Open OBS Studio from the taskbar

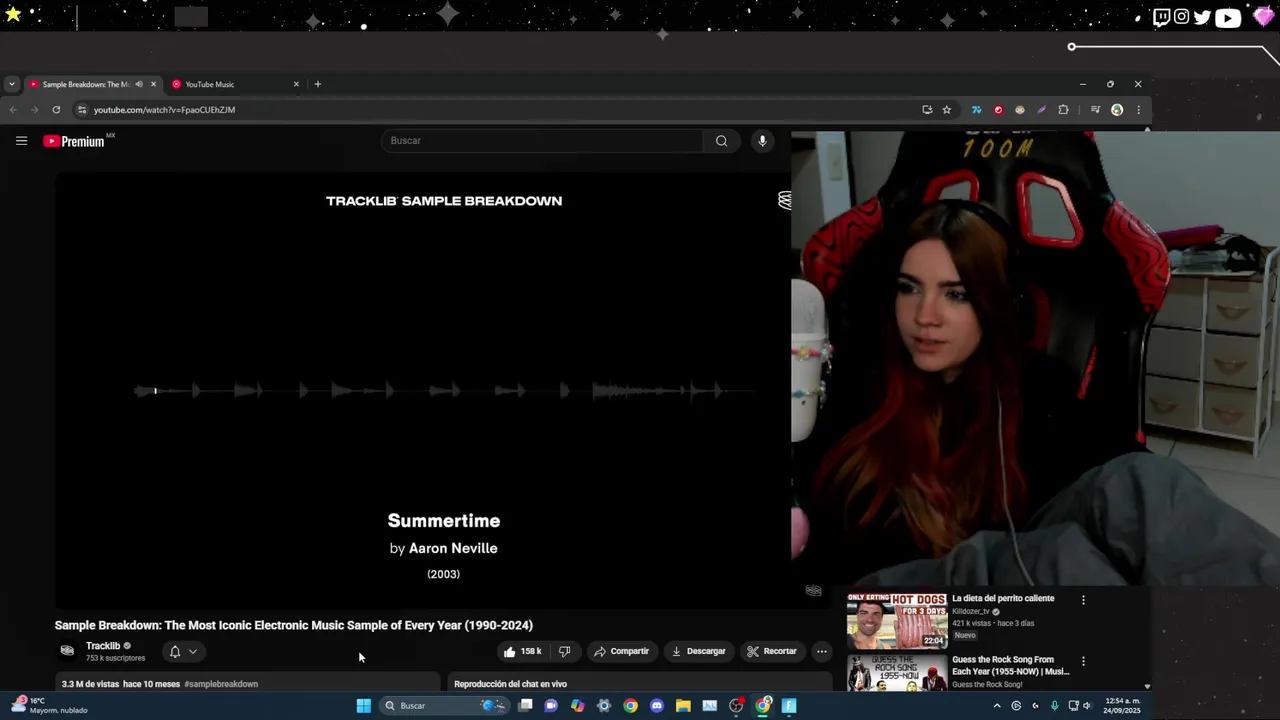pyautogui.click(x=736, y=706)
